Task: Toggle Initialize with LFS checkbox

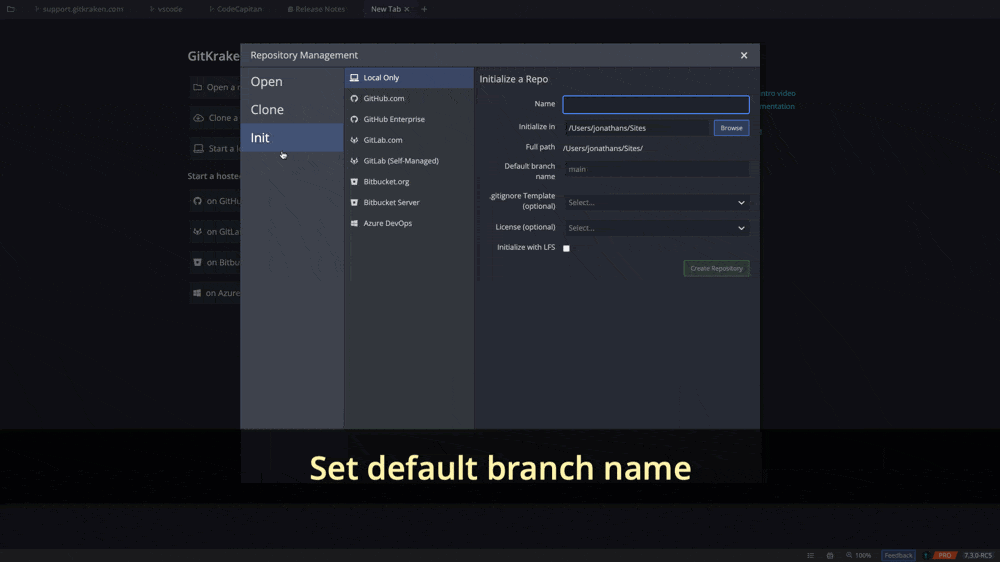Action: pos(566,248)
